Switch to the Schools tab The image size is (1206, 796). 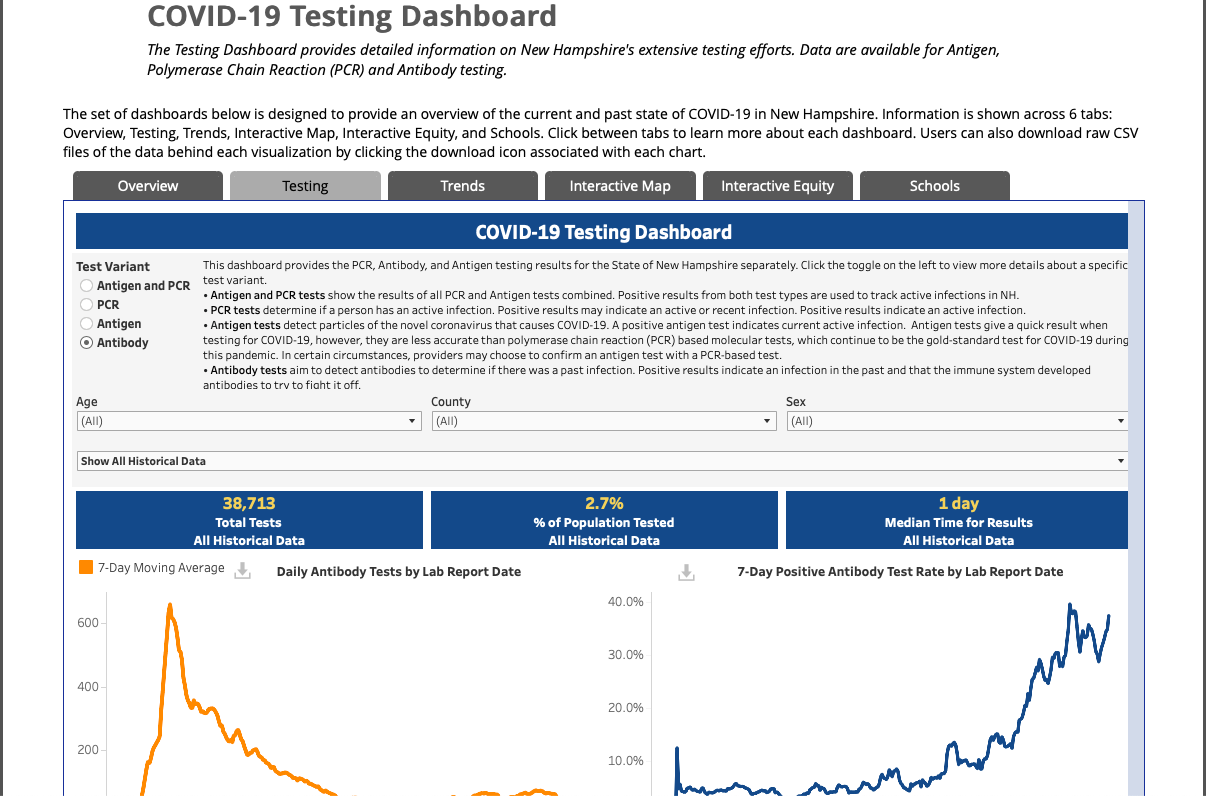click(x=935, y=186)
